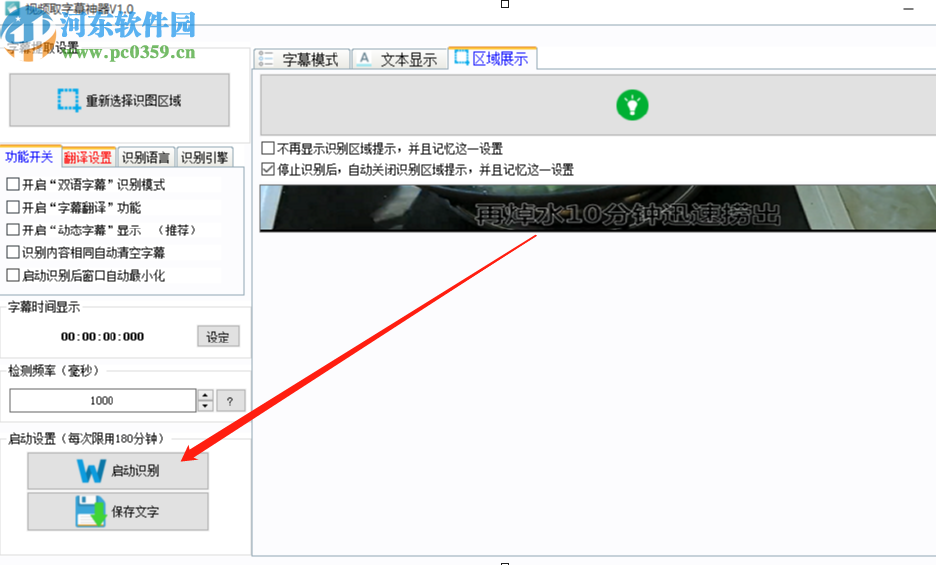Open the 功能开关 tab

(30, 156)
